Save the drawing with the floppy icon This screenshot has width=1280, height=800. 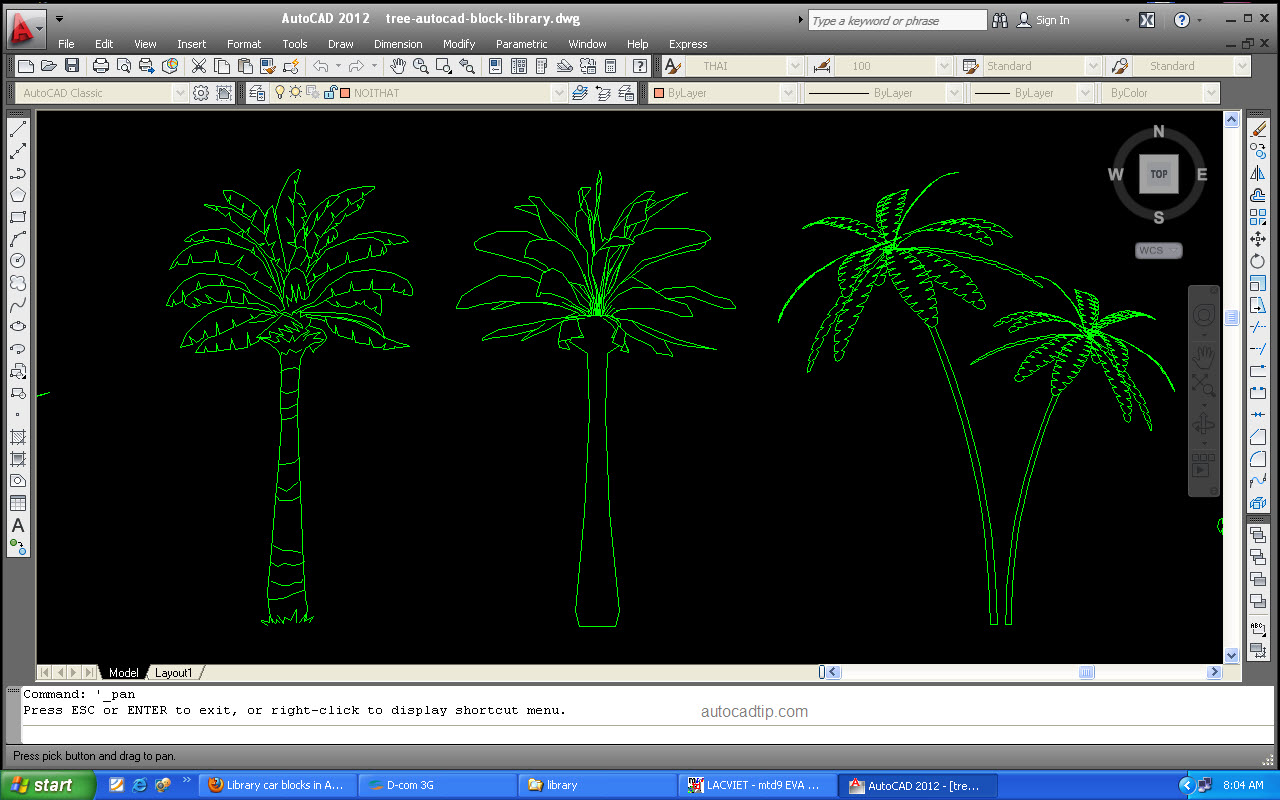click(72, 66)
